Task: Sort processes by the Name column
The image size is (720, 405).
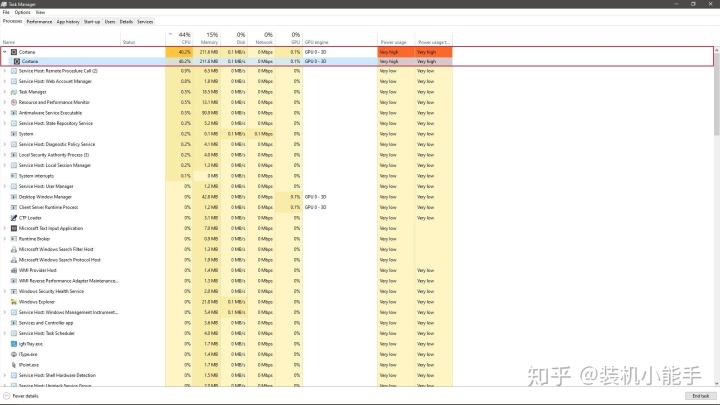Action: 61,38
